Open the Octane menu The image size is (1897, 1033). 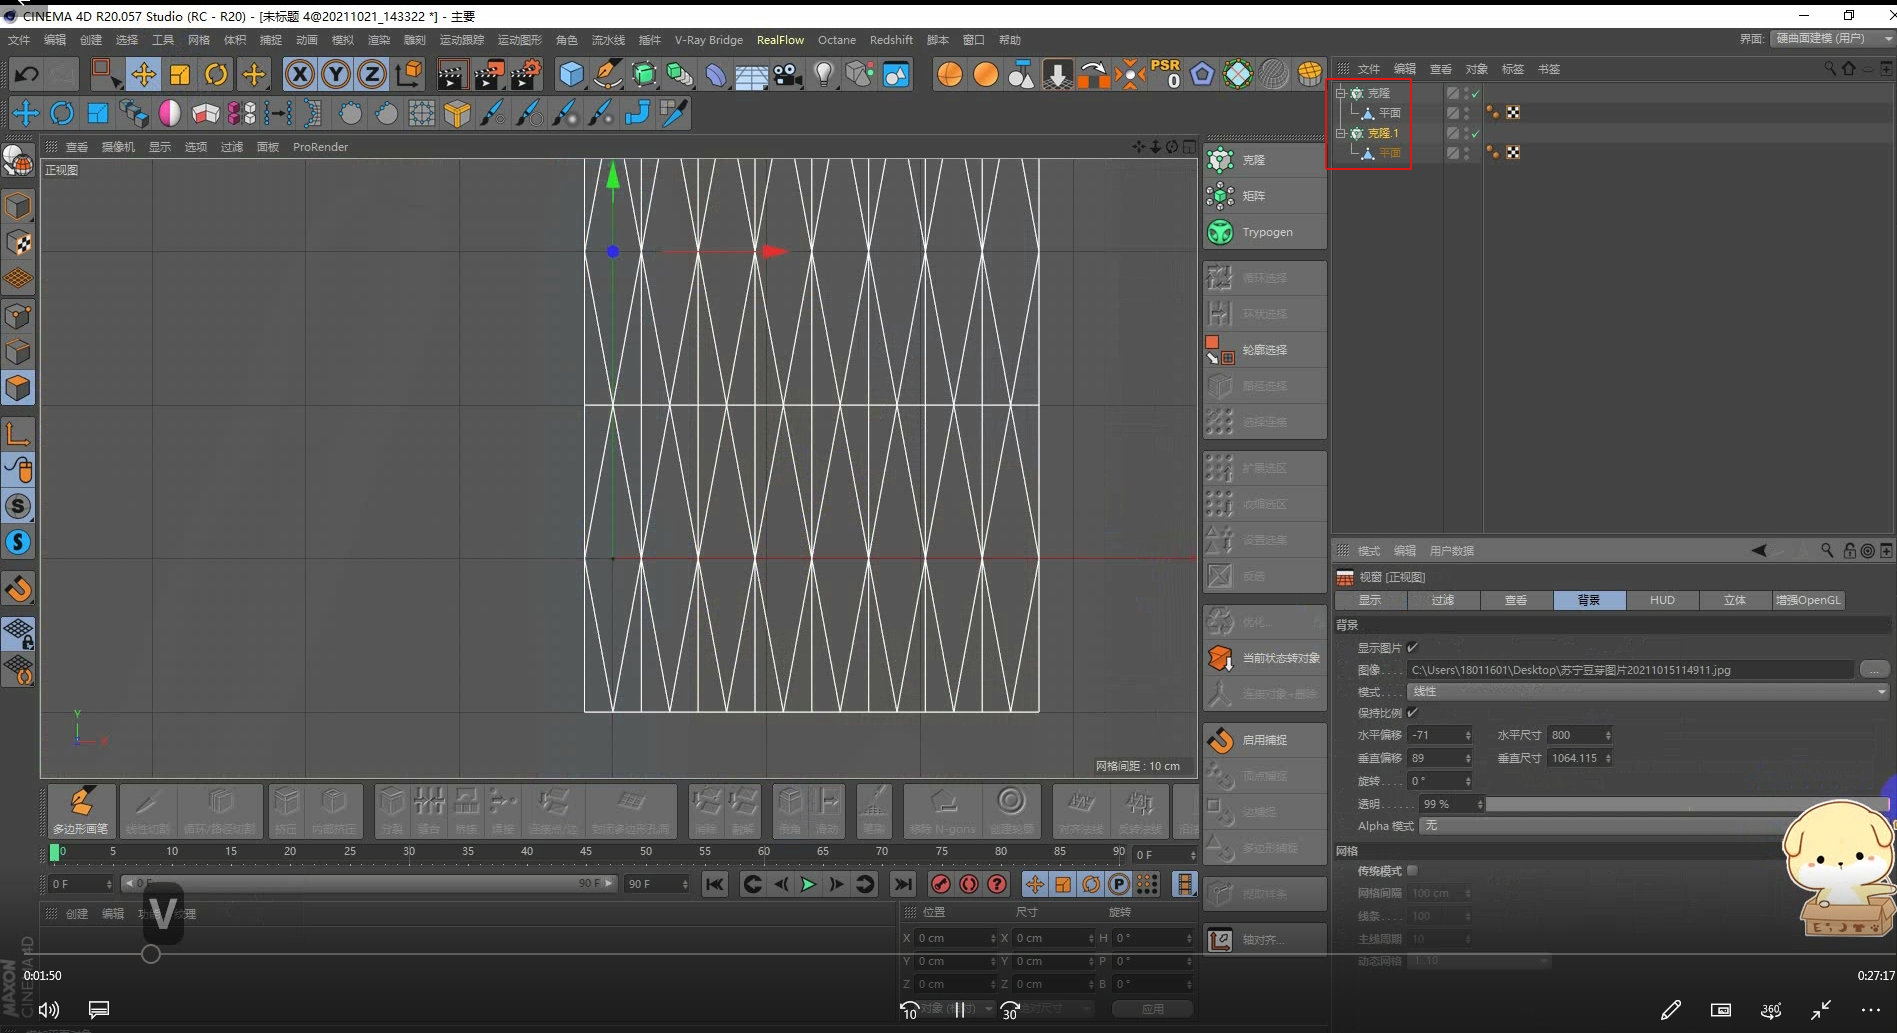click(x=837, y=40)
